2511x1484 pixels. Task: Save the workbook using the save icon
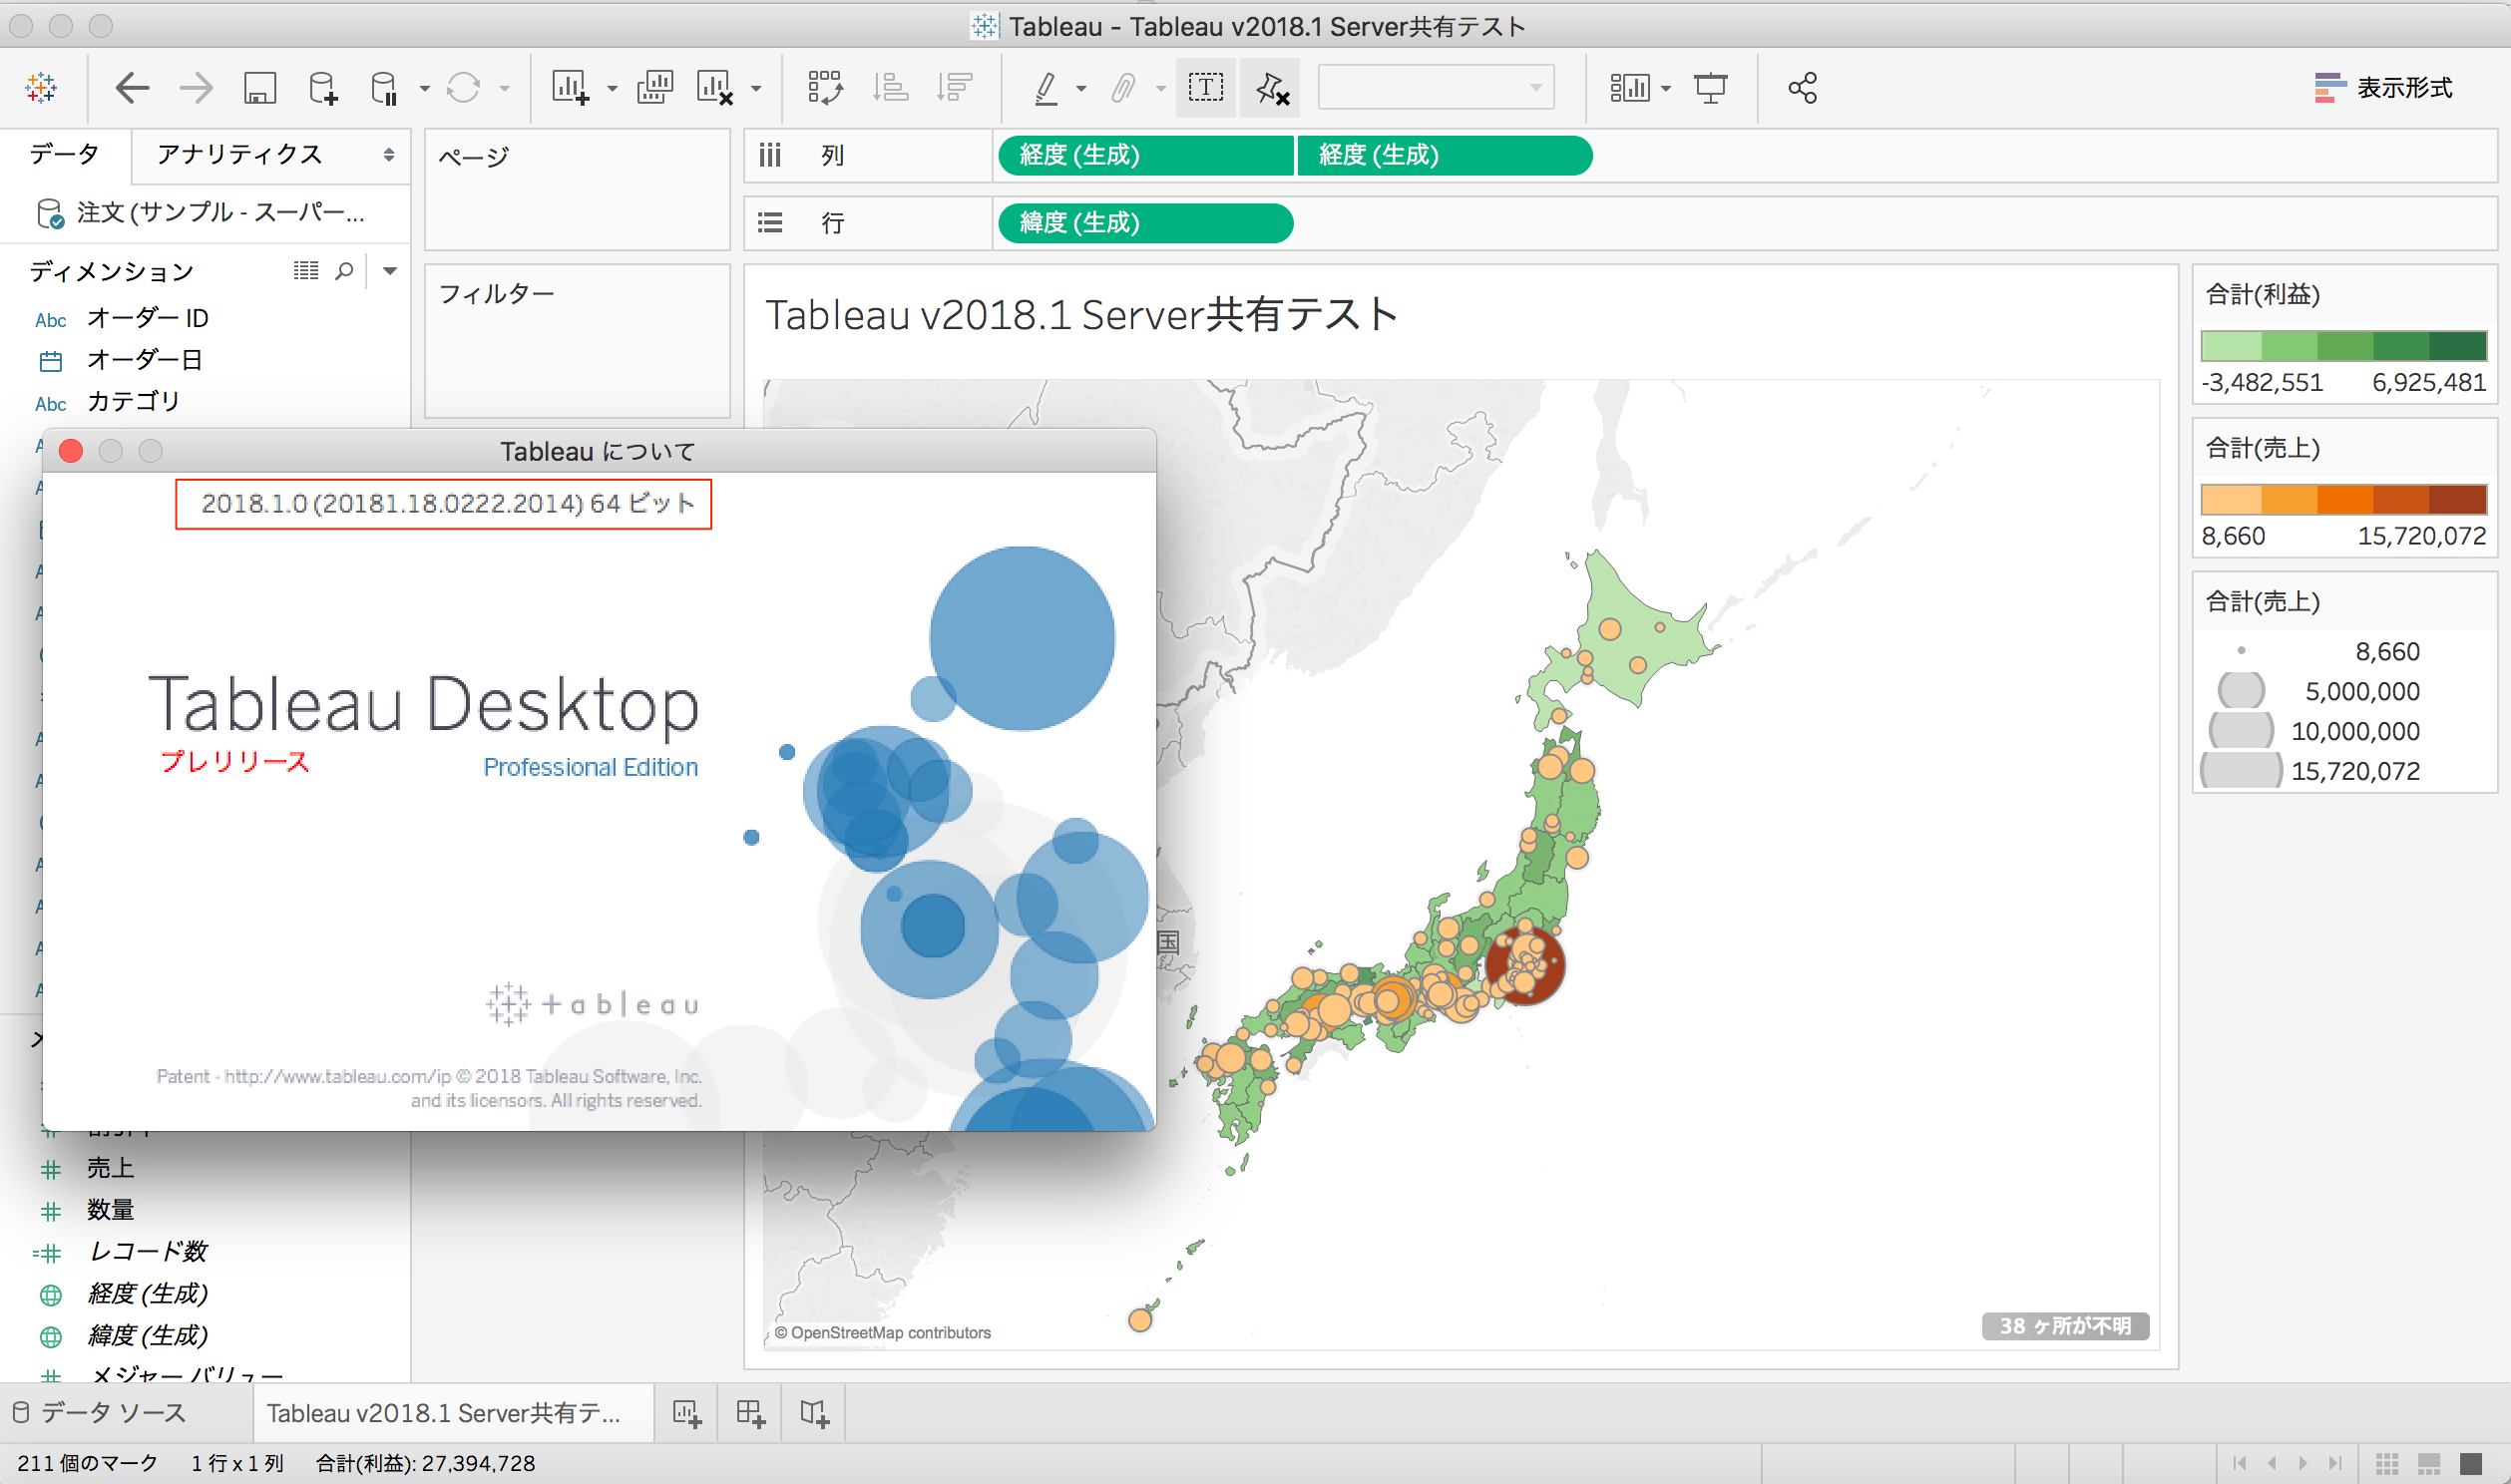259,88
